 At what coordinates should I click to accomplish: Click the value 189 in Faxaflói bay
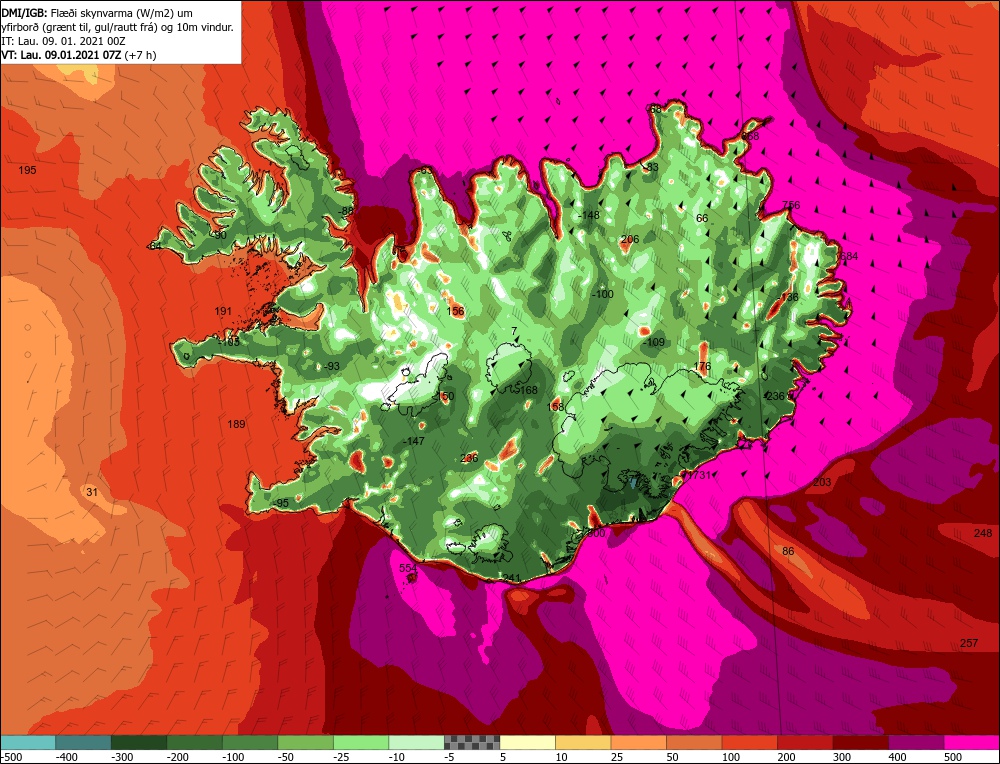pyautogui.click(x=236, y=424)
